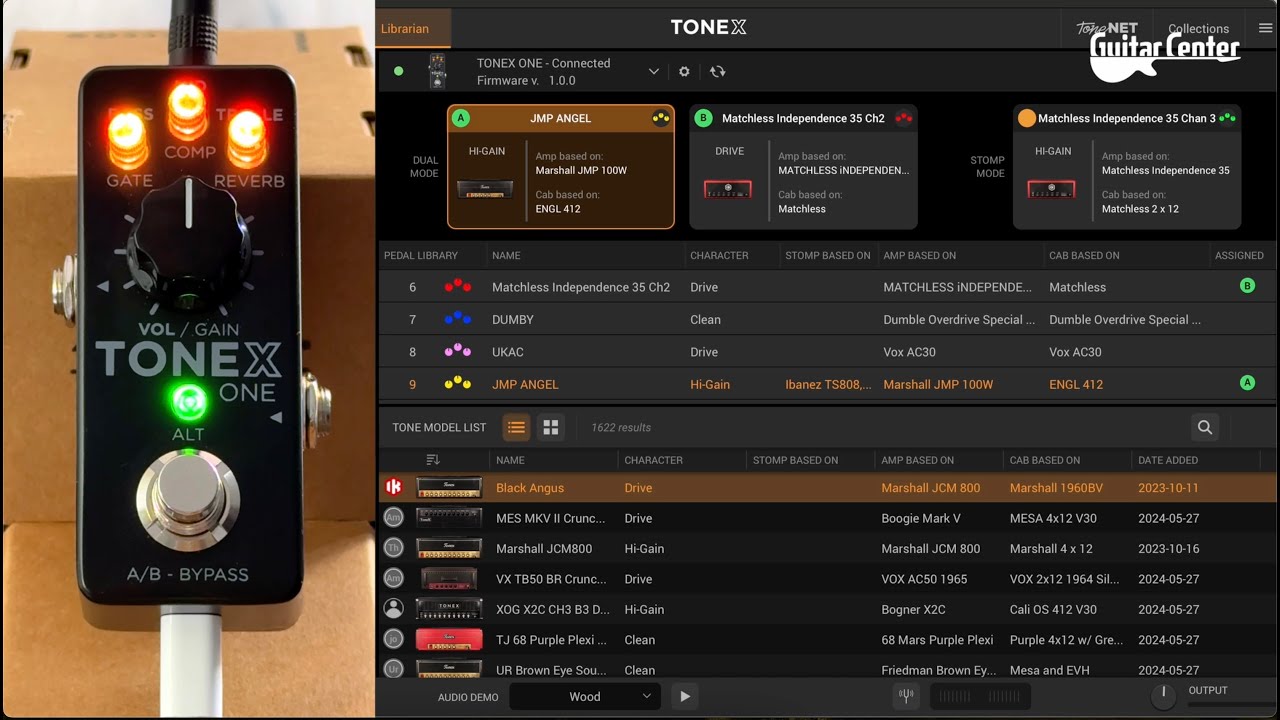Select slot A circle badge
This screenshot has width=1280, height=720.
click(x=461, y=118)
